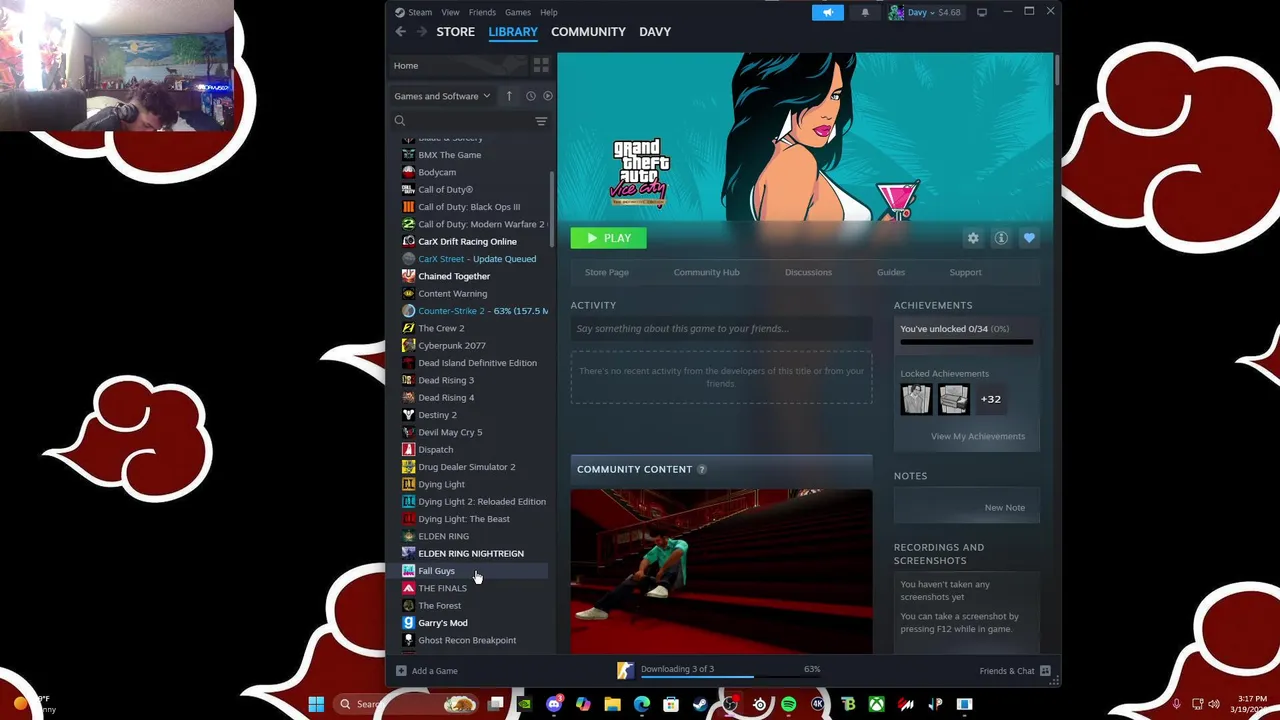Switch to the STORE tab
1280x720 pixels.
tap(455, 32)
